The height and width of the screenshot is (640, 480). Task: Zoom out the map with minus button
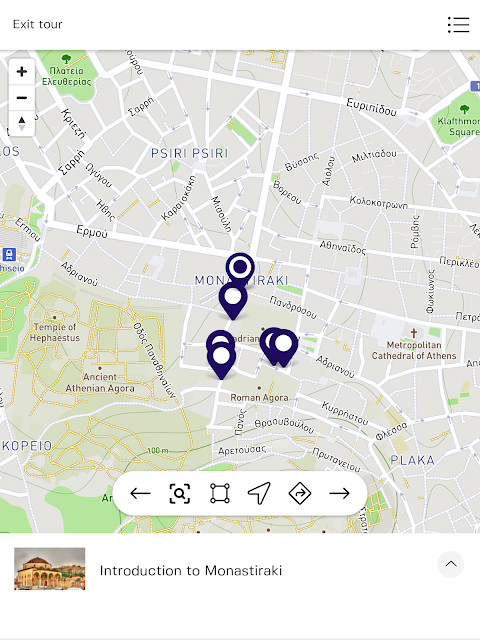tap(22, 98)
